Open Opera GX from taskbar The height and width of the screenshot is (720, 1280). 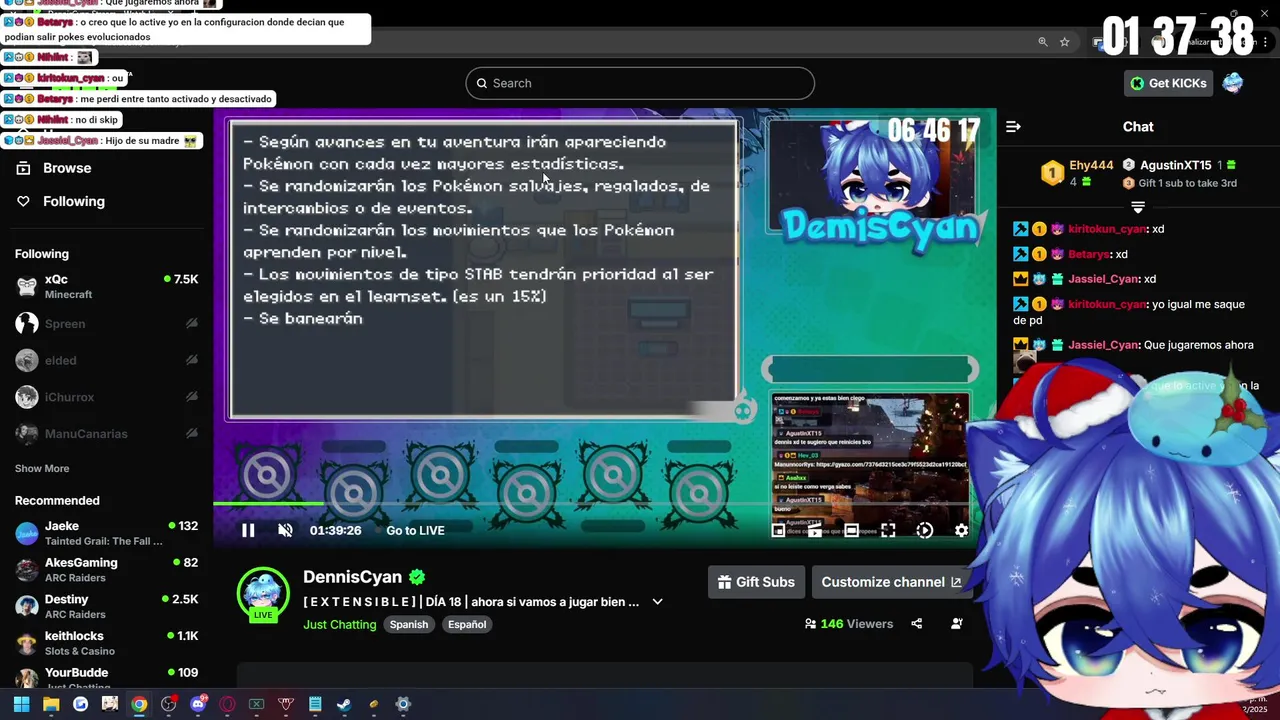(227, 704)
